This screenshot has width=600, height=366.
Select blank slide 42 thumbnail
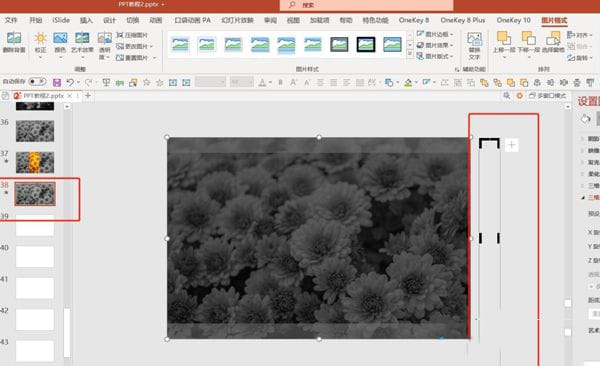(35, 319)
